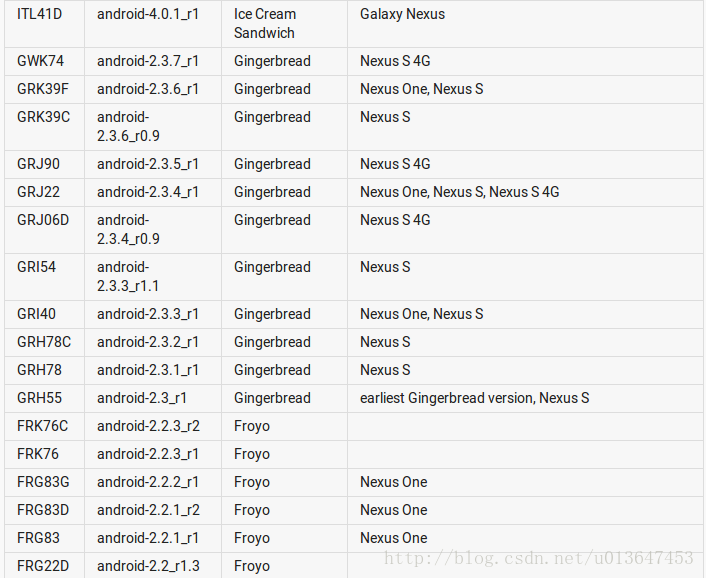This screenshot has height=578, width=706.
Task: Click the android-2.3.7_r1 tag
Action: (148, 61)
